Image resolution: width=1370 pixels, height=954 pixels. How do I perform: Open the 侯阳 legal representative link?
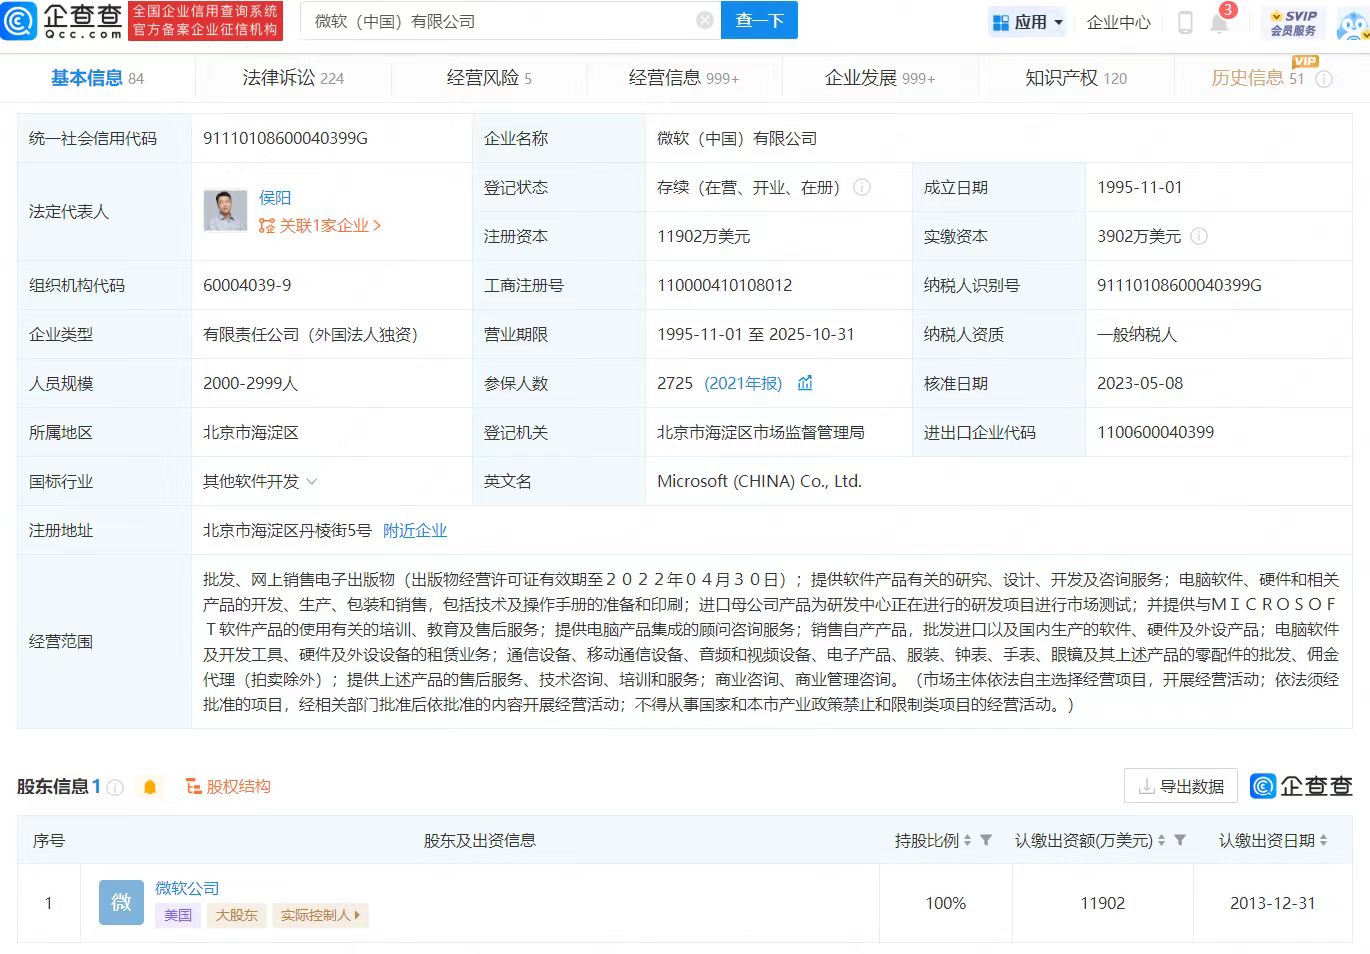[275, 198]
